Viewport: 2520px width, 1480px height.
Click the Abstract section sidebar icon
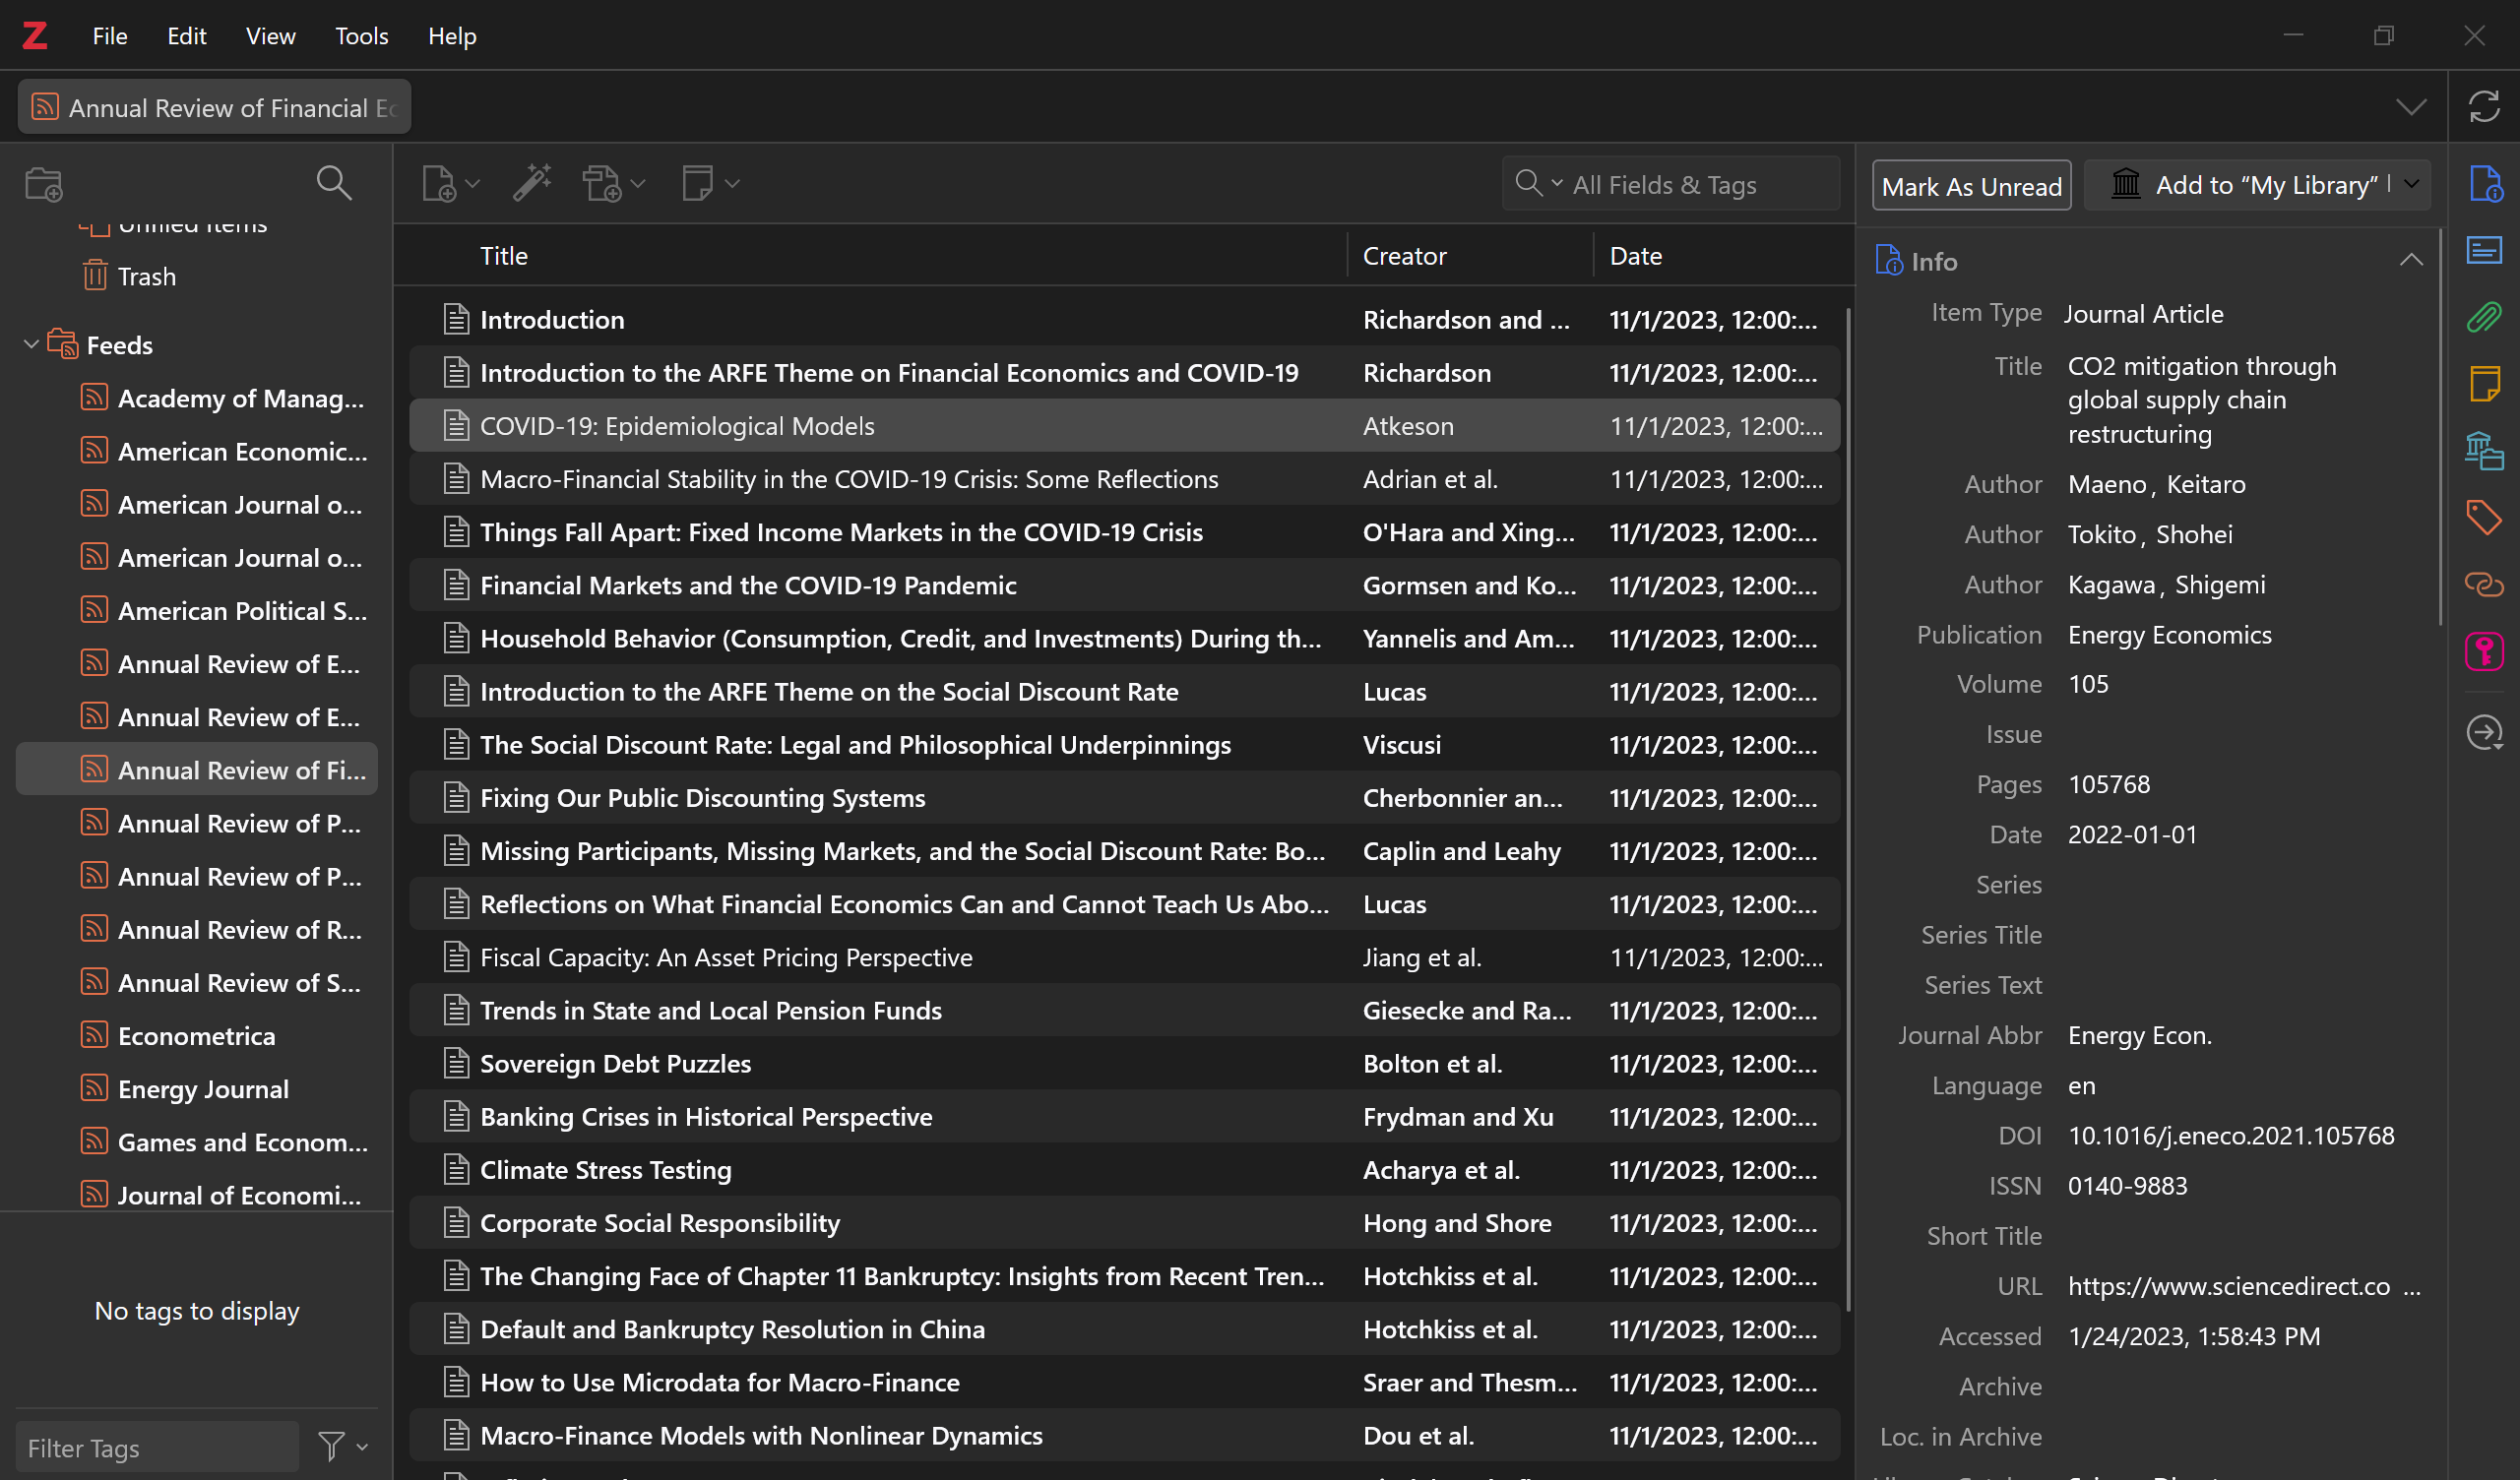(2483, 250)
